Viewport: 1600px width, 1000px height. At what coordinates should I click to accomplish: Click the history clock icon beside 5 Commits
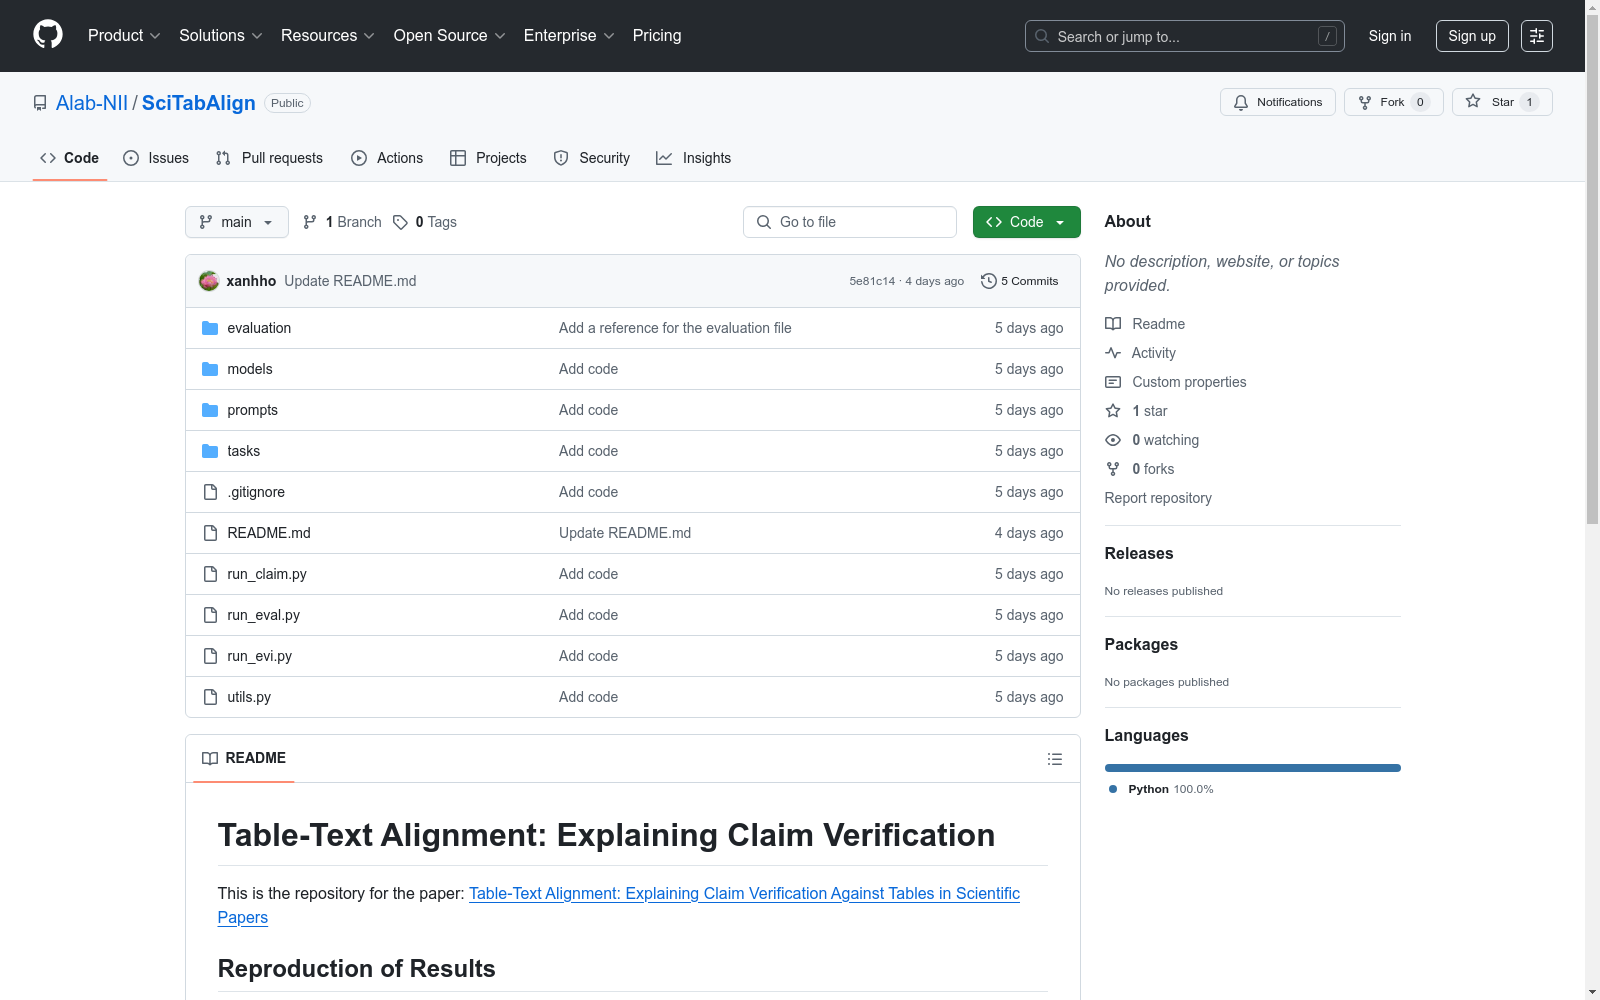(x=989, y=281)
